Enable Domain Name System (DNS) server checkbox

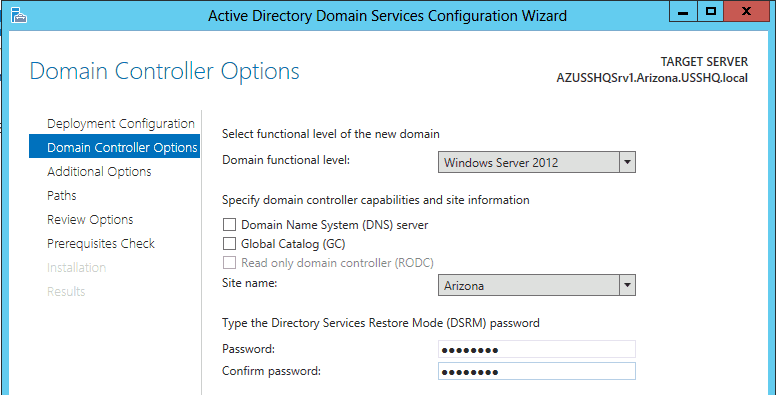point(229,225)
